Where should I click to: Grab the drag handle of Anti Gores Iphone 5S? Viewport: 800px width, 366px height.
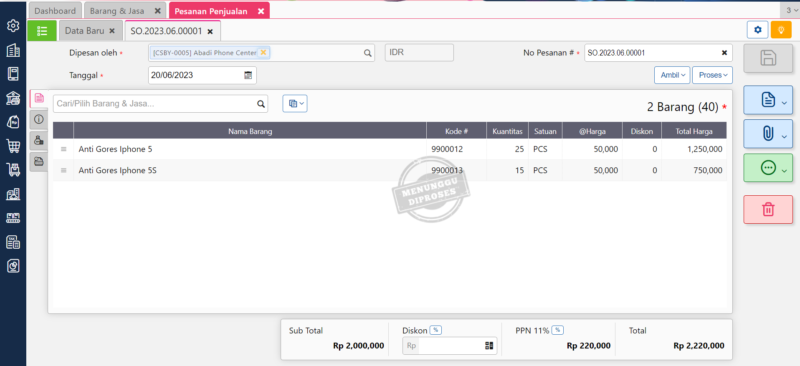[64, 170]
